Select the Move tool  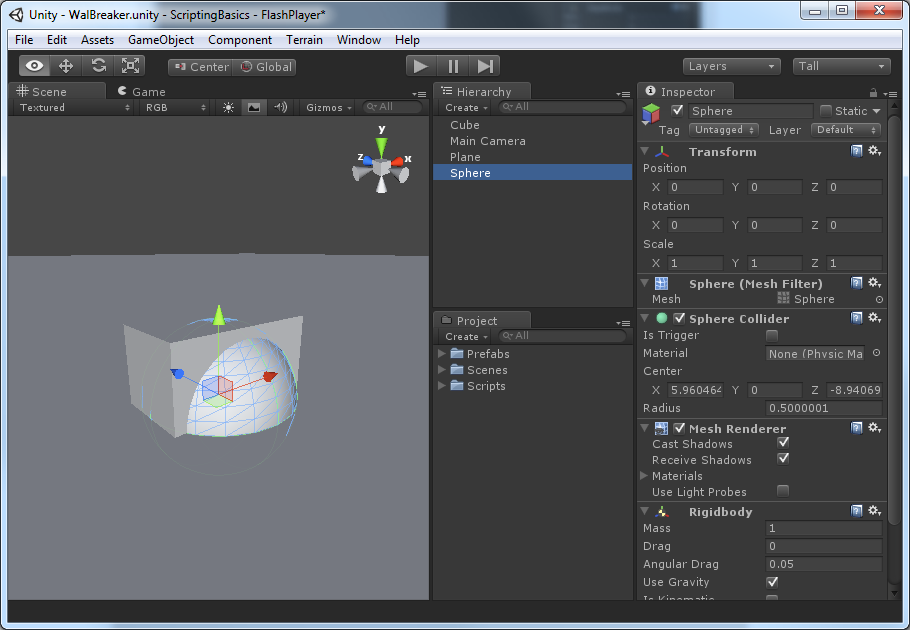pos(66,66)
